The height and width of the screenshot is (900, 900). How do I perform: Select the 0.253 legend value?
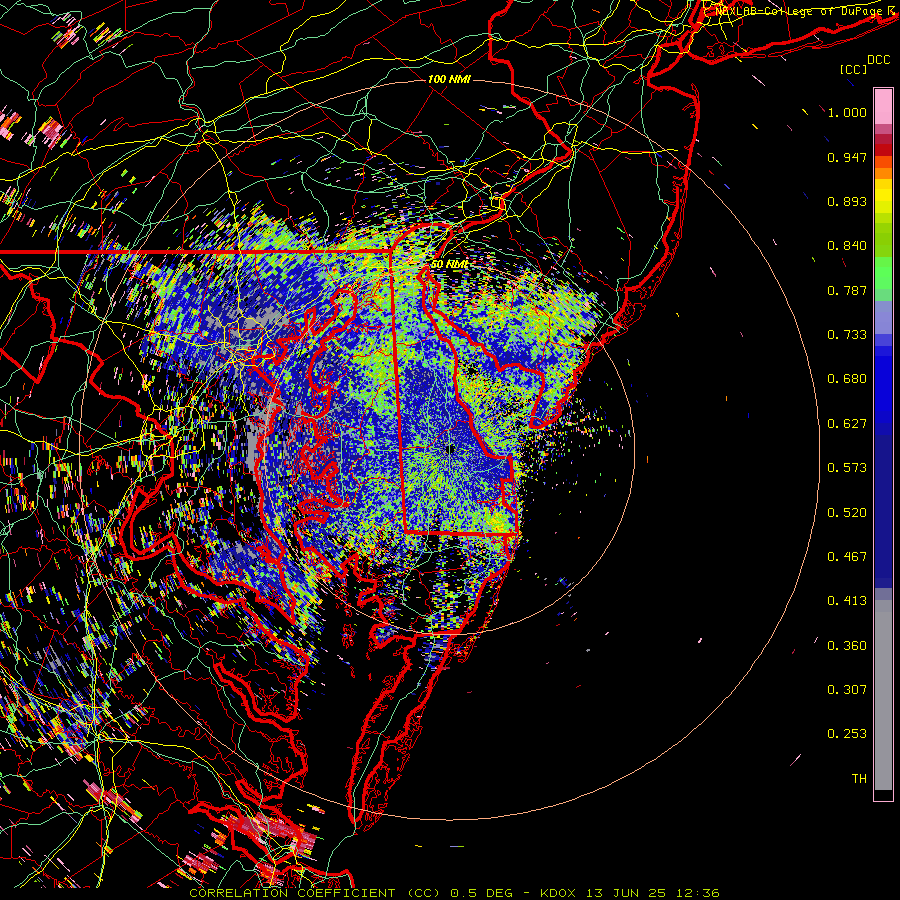[847, 734]
